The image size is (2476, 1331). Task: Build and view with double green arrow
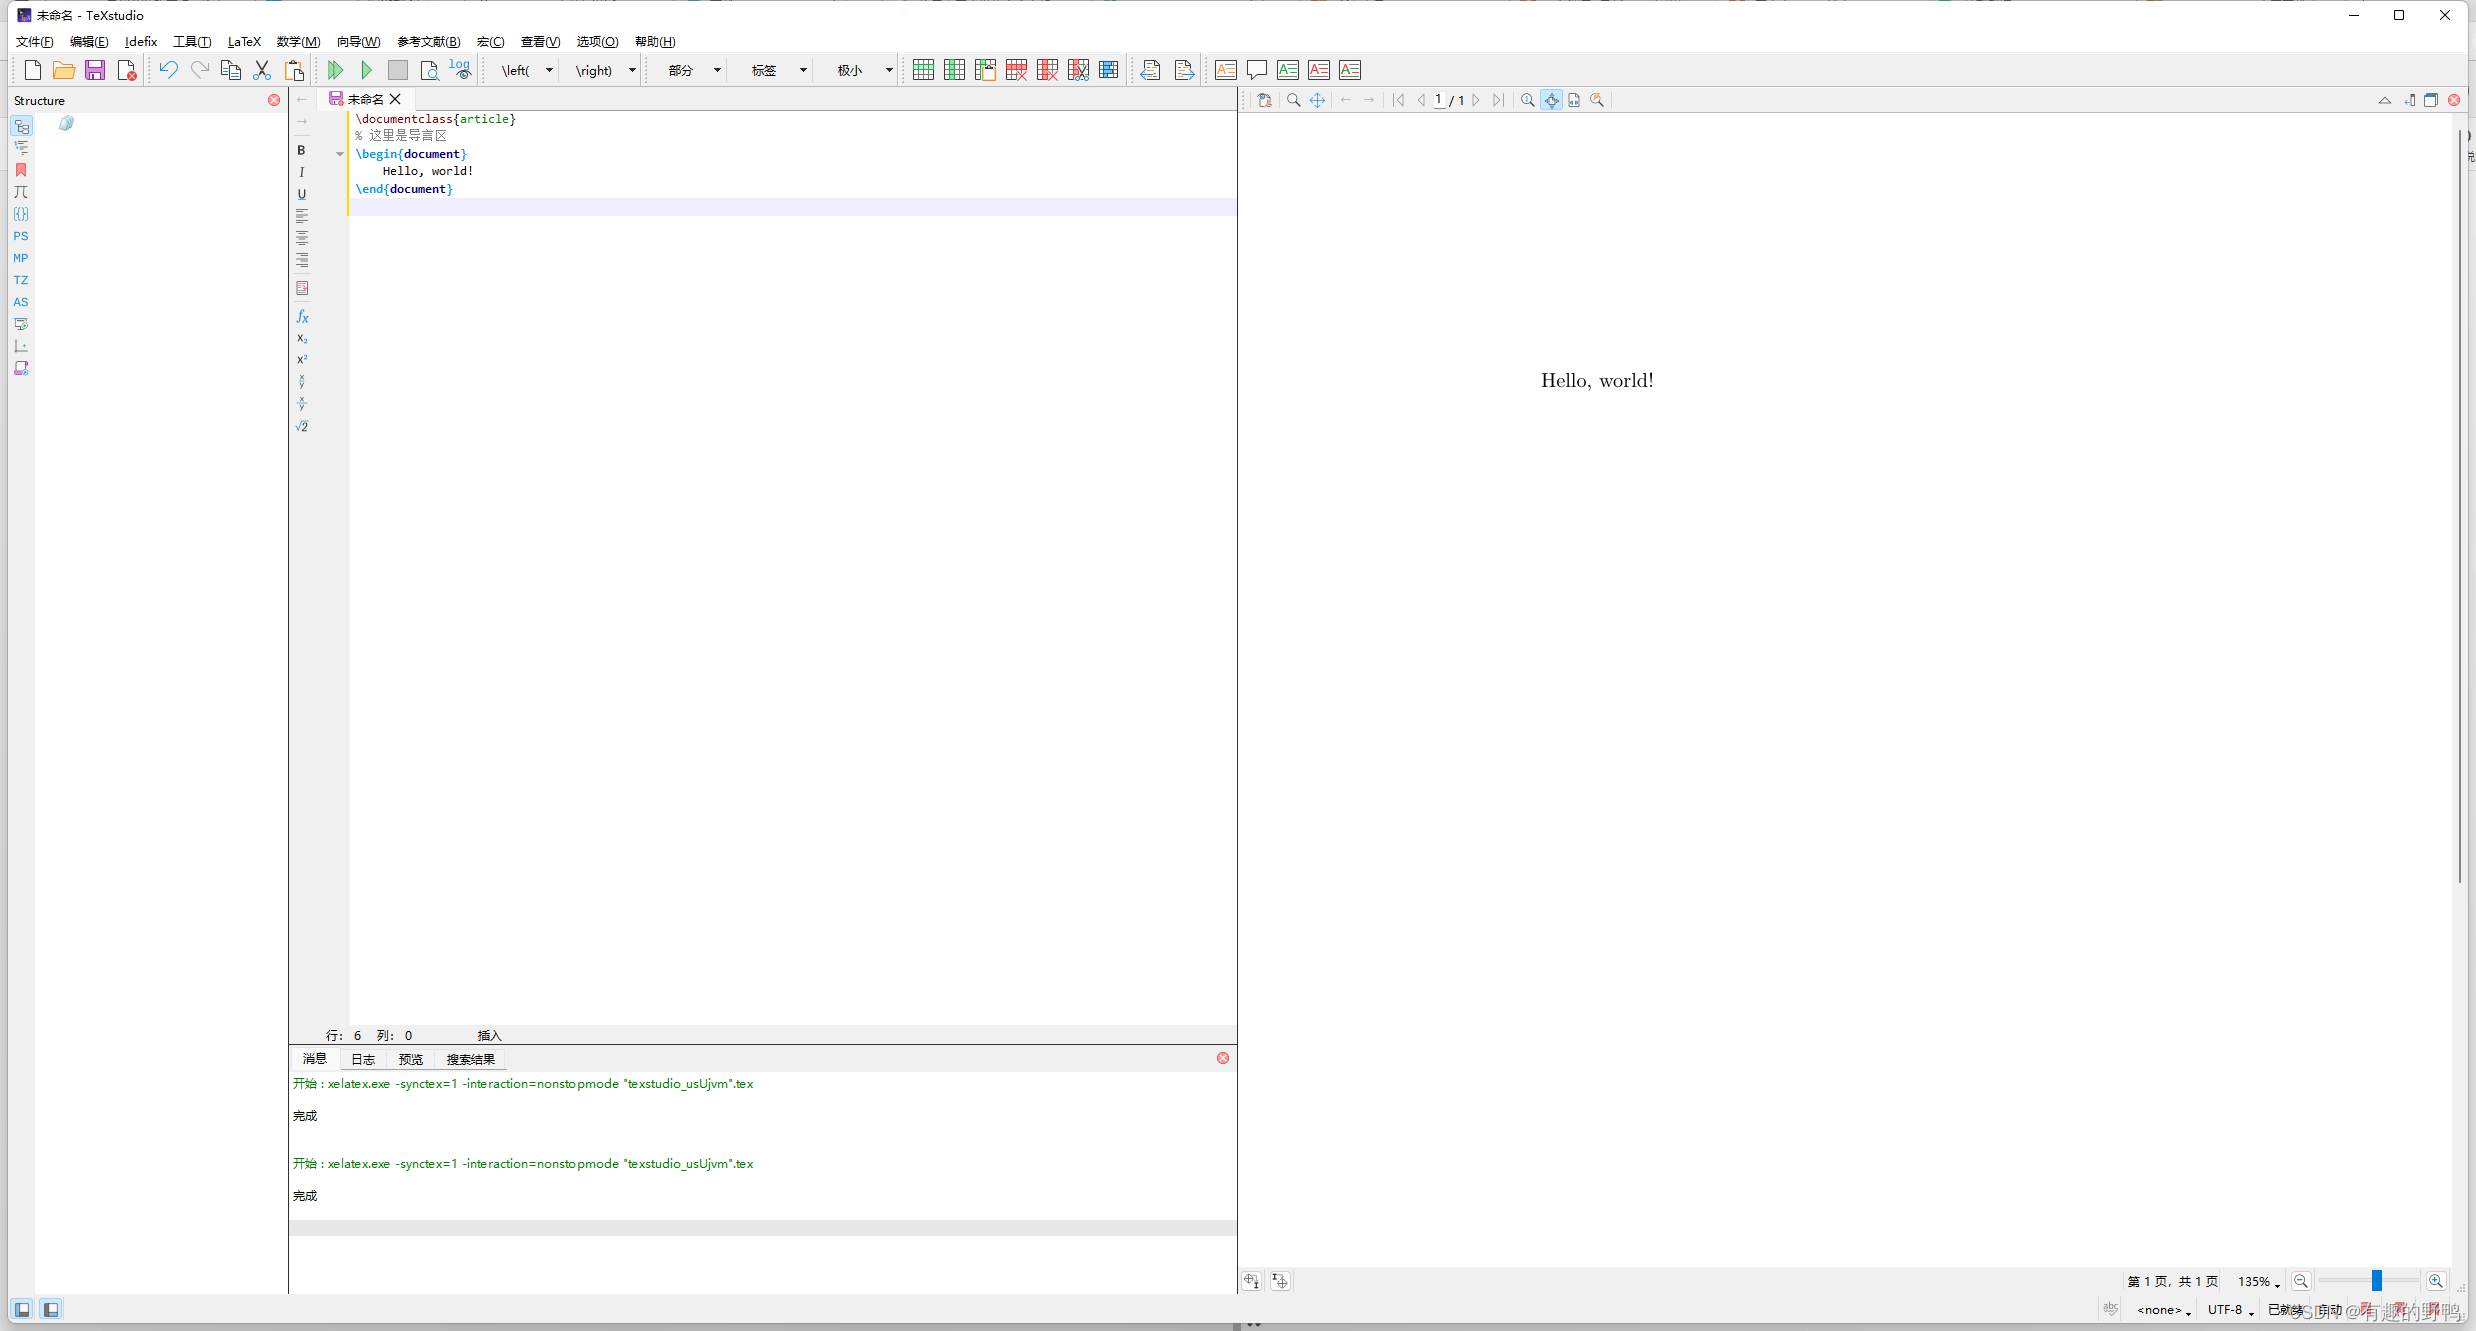(335, 70)
